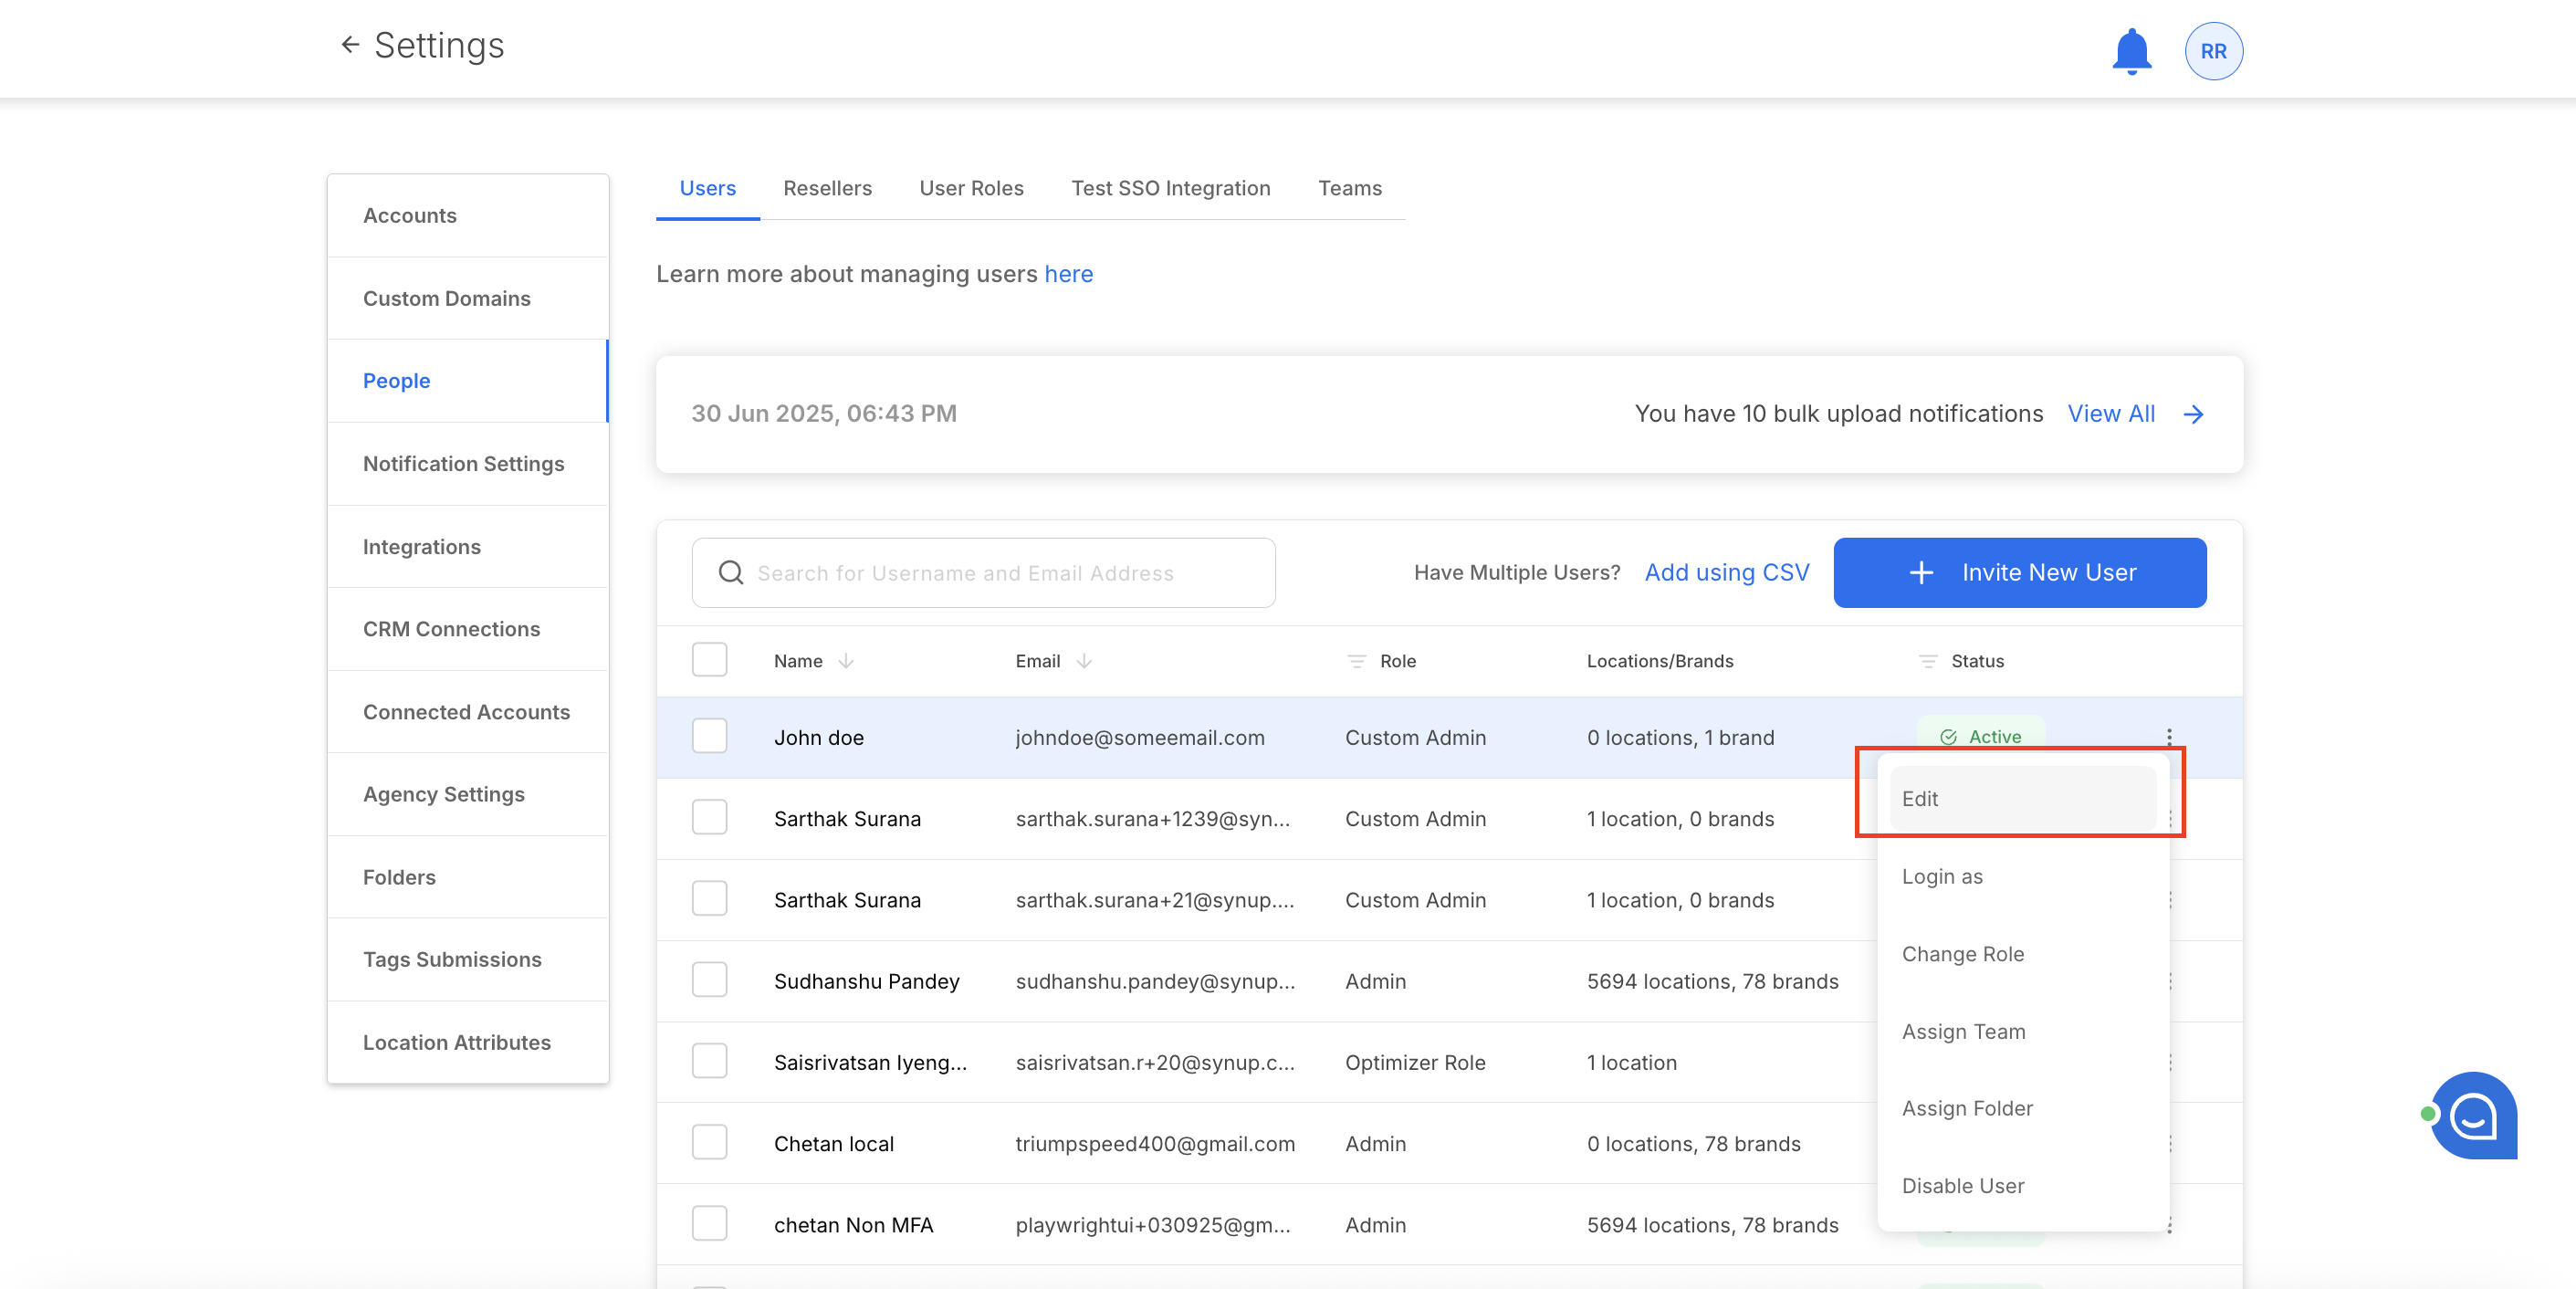
Task: Click the Status column filter icon
Action: click(x=1927, y=661)
